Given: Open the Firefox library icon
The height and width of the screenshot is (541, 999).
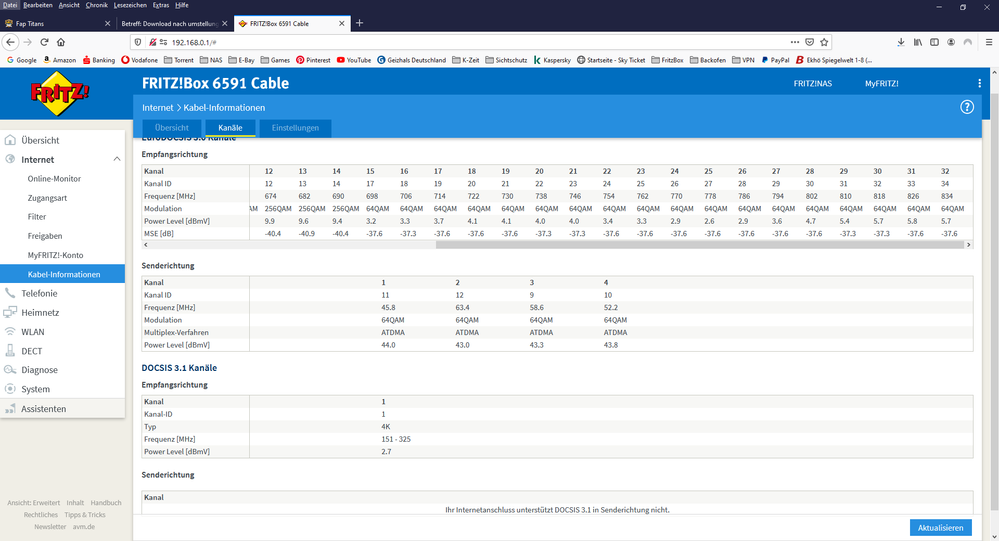Looking at the screenshot, I should [x=917, y=42].
